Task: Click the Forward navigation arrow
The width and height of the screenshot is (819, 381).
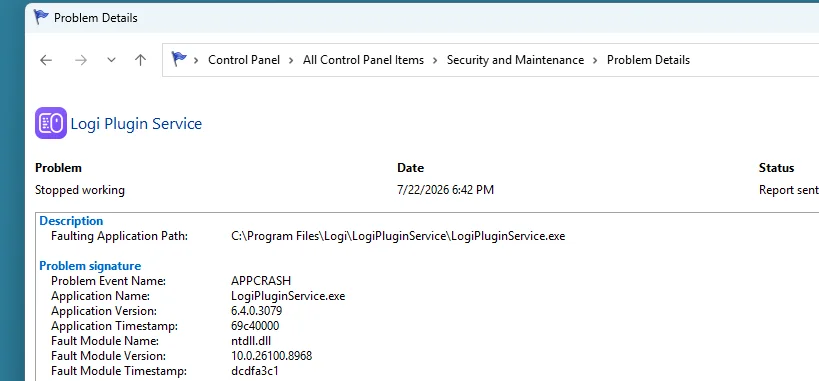Action: 80,60
